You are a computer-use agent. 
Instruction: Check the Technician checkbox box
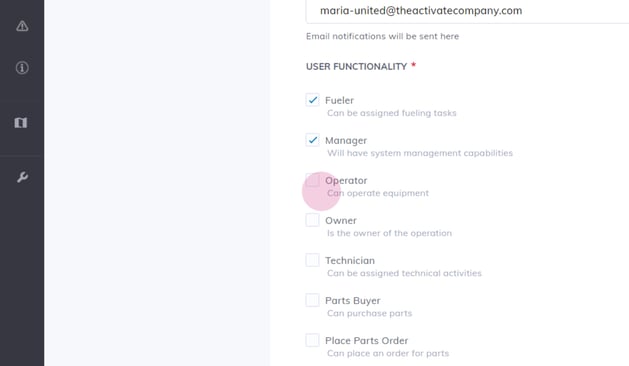click(312, 260)
